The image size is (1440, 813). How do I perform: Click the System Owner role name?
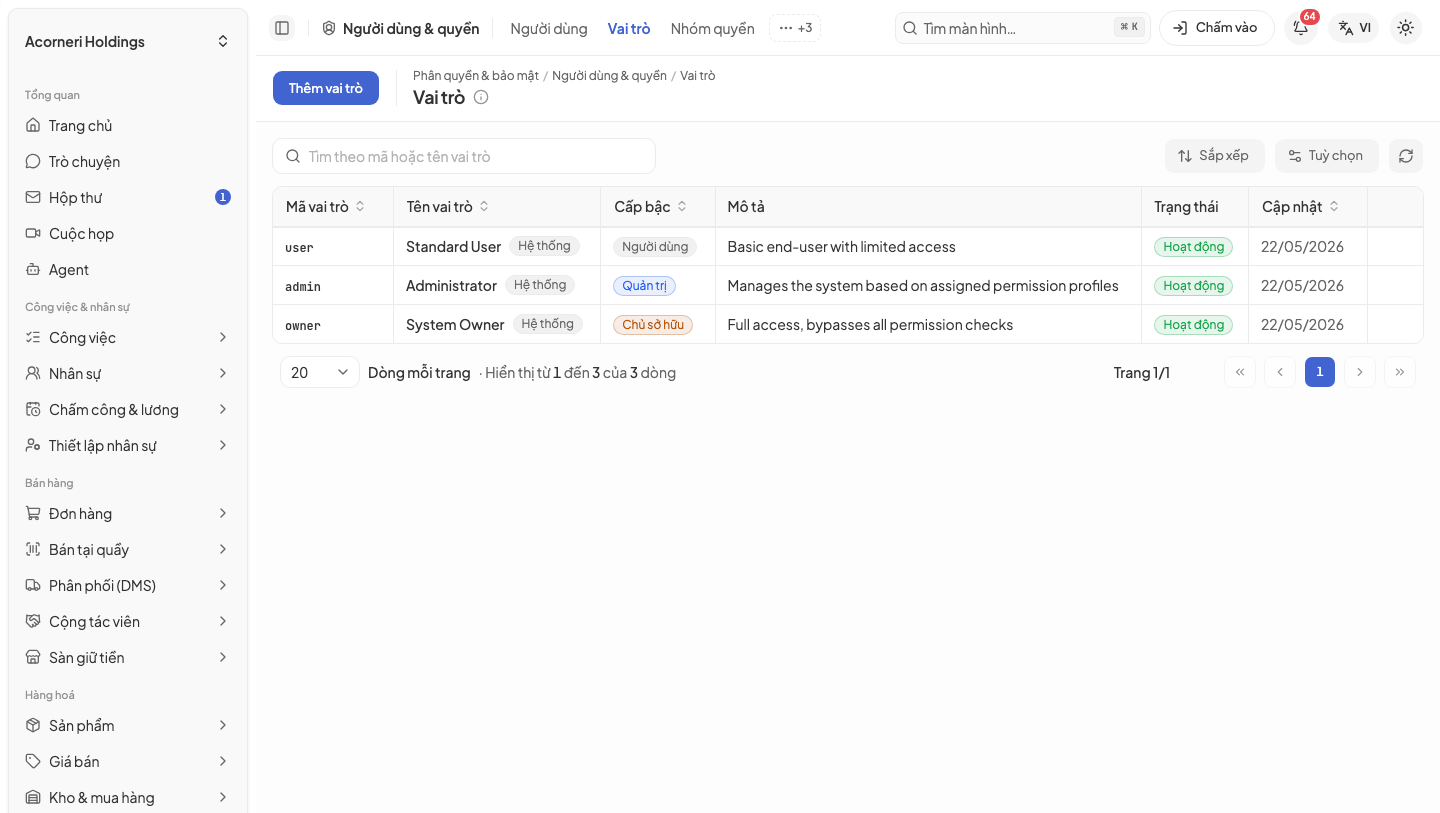click(x=455, y=325)
